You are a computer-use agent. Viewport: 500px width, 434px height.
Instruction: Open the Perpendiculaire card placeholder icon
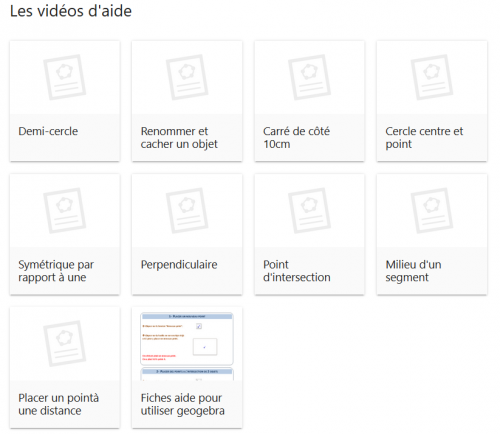point(187,210)
